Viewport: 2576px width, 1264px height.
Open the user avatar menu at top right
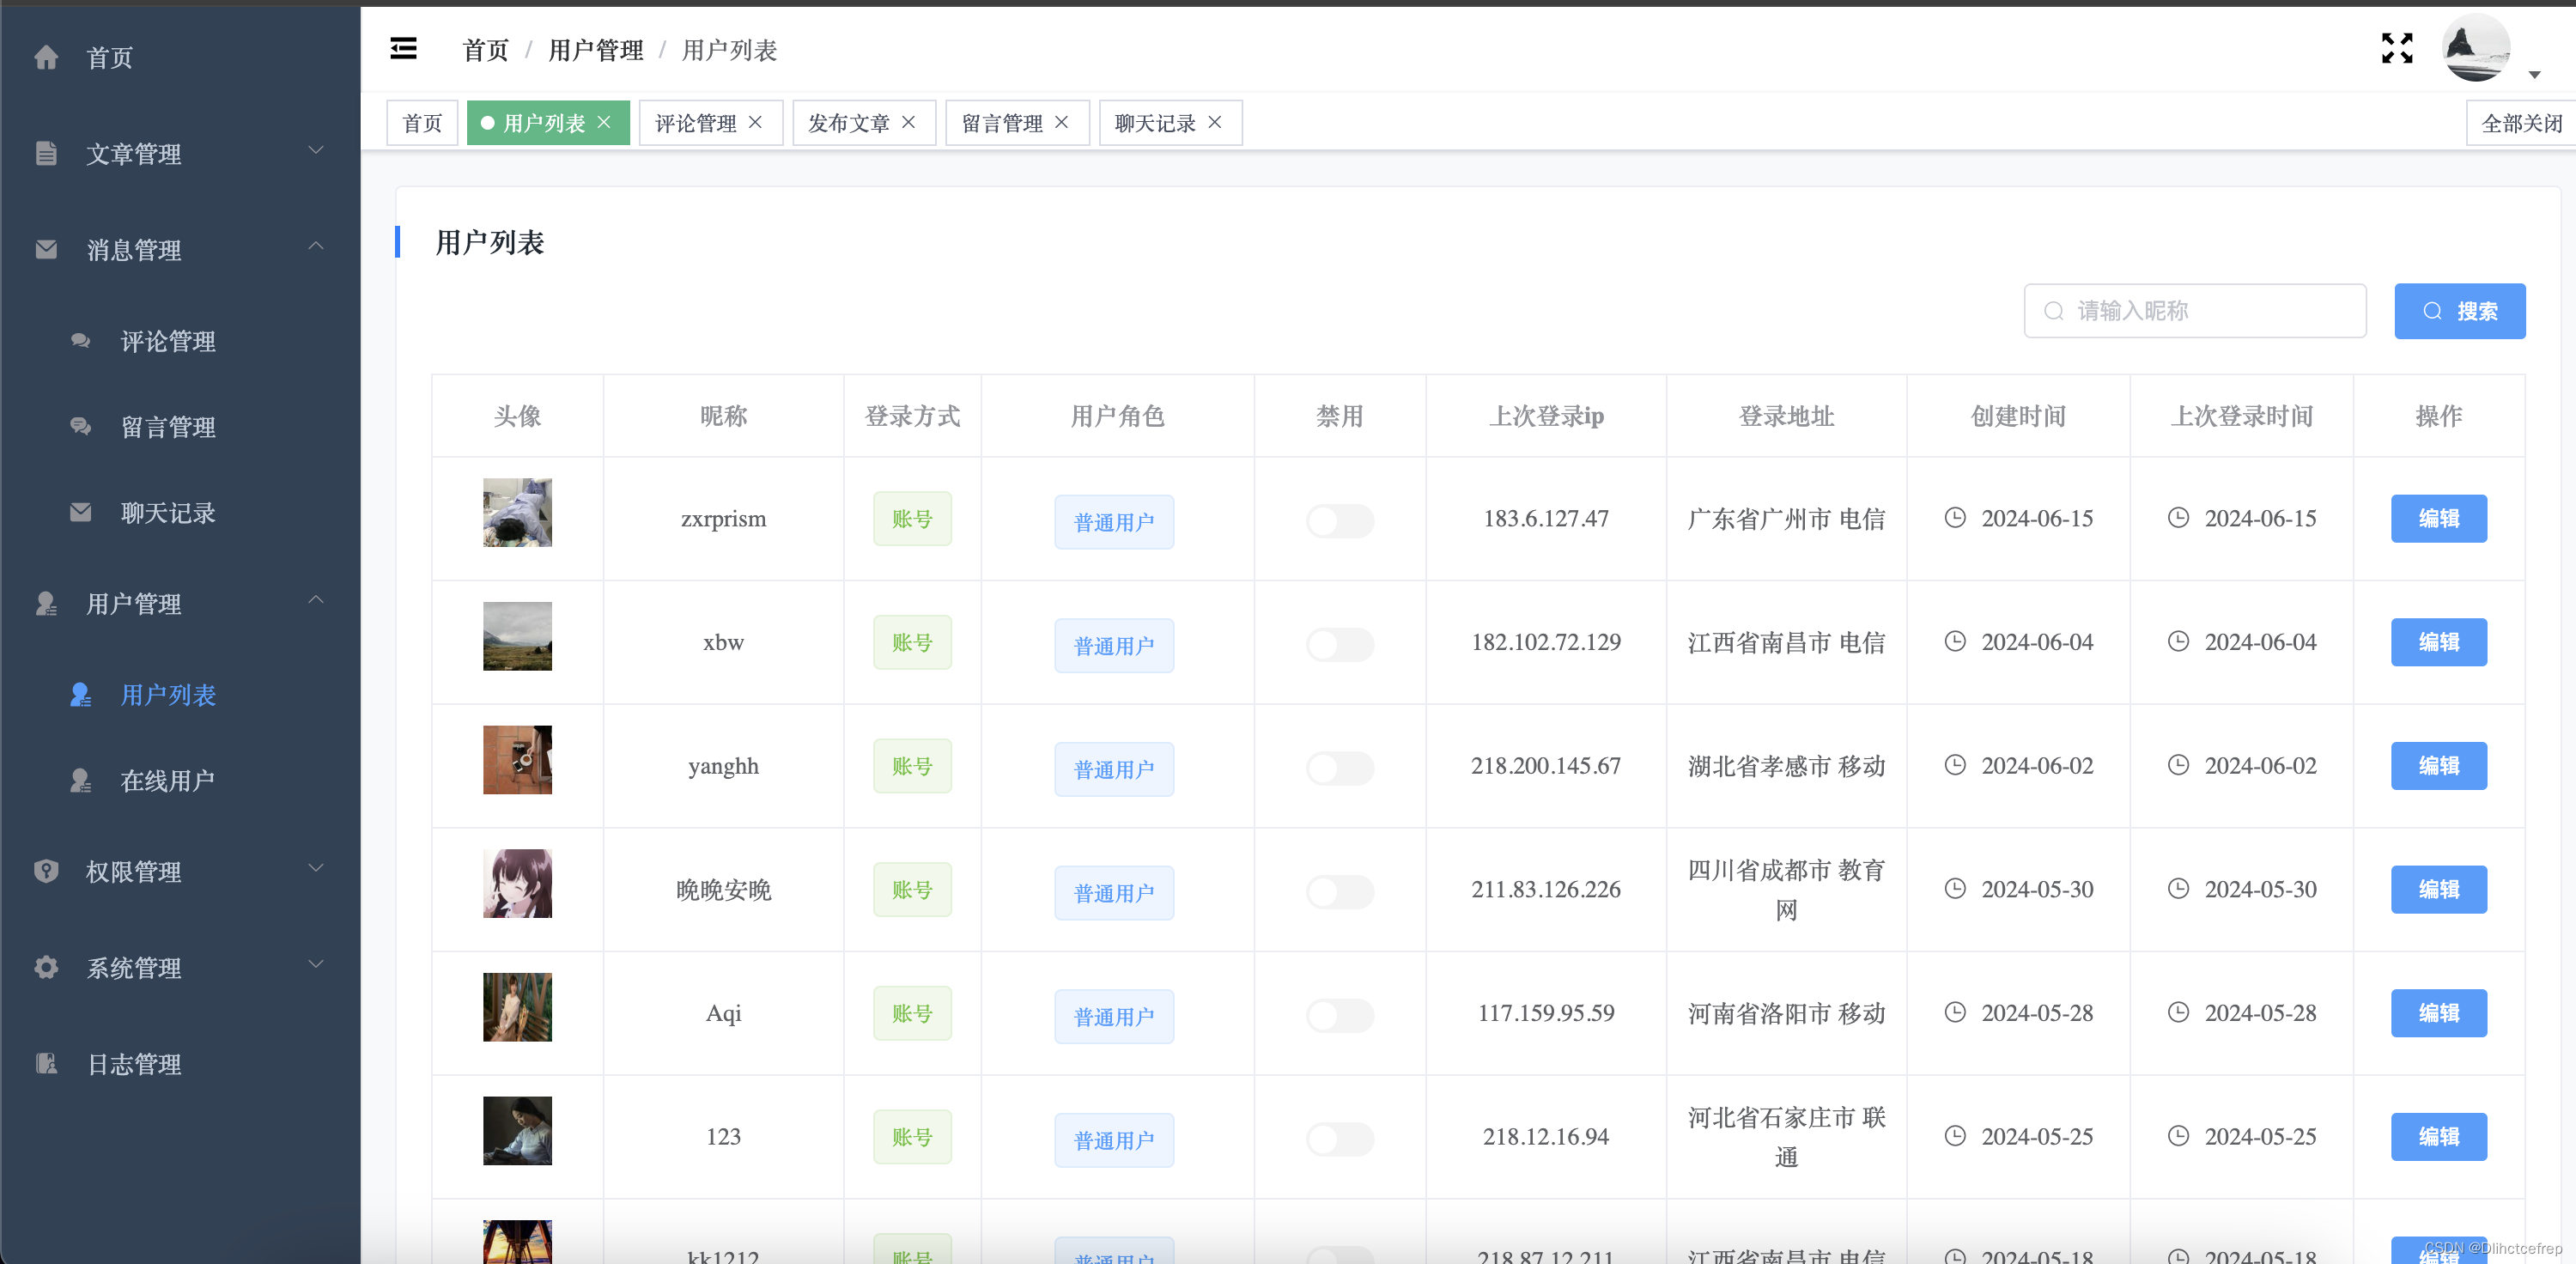coord(2476,48)
